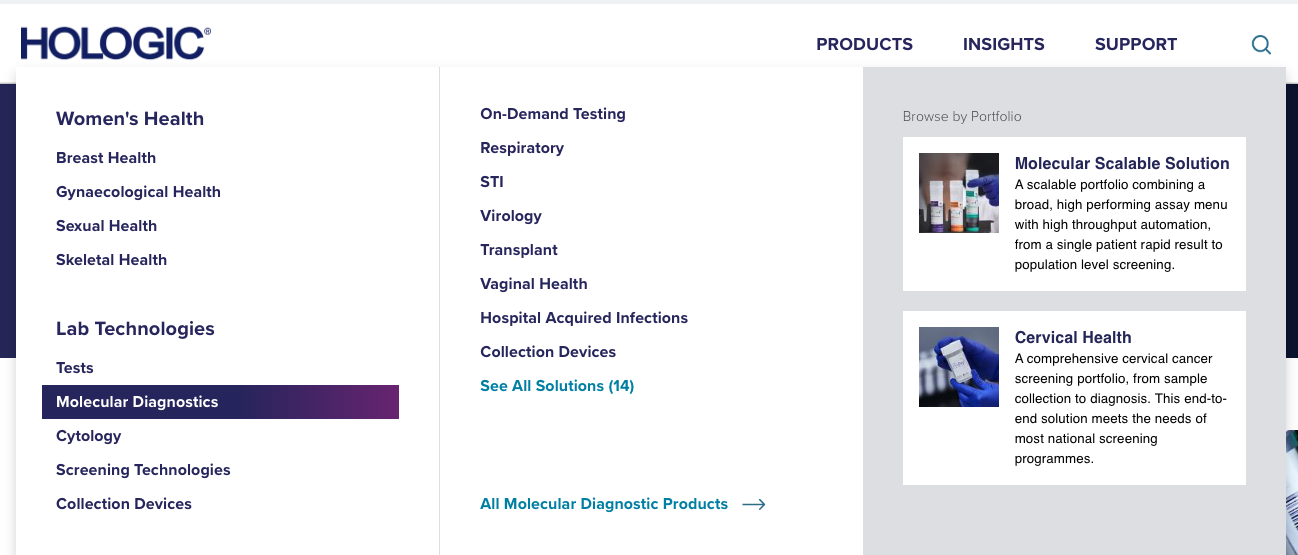Choose Screening Technologies
Image resolution: width=1298 pixels, height=555 pixels.
pyautogui.click(x=143, y=470)
